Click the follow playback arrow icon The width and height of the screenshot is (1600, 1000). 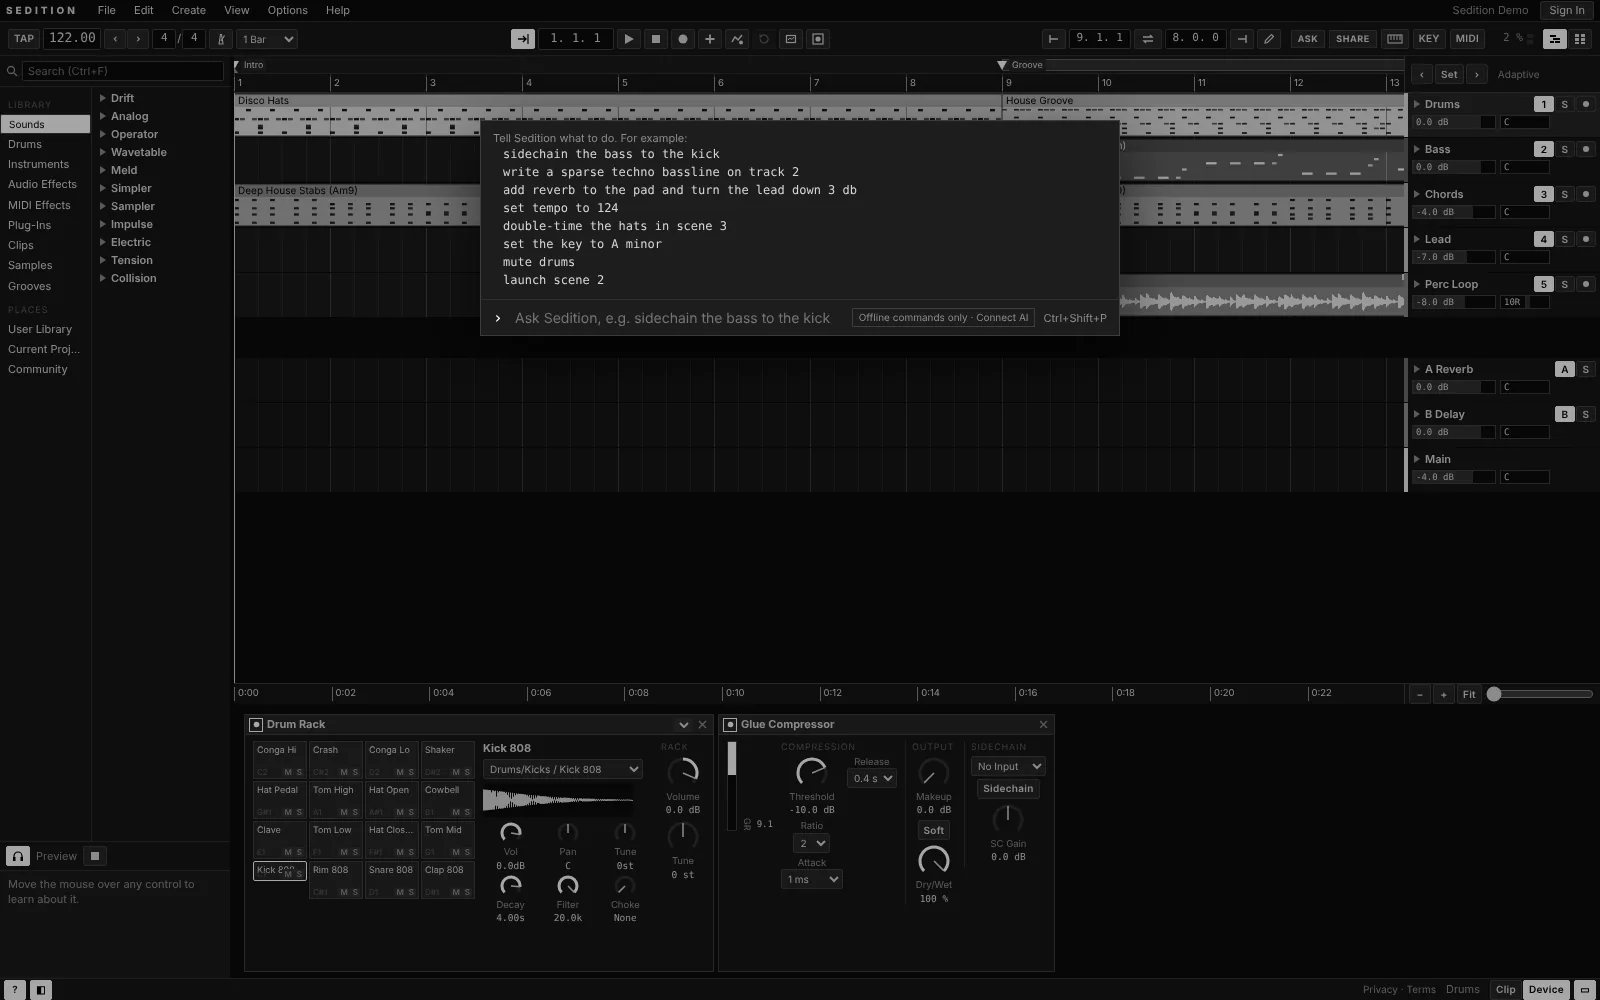click(x=522, y=39)
